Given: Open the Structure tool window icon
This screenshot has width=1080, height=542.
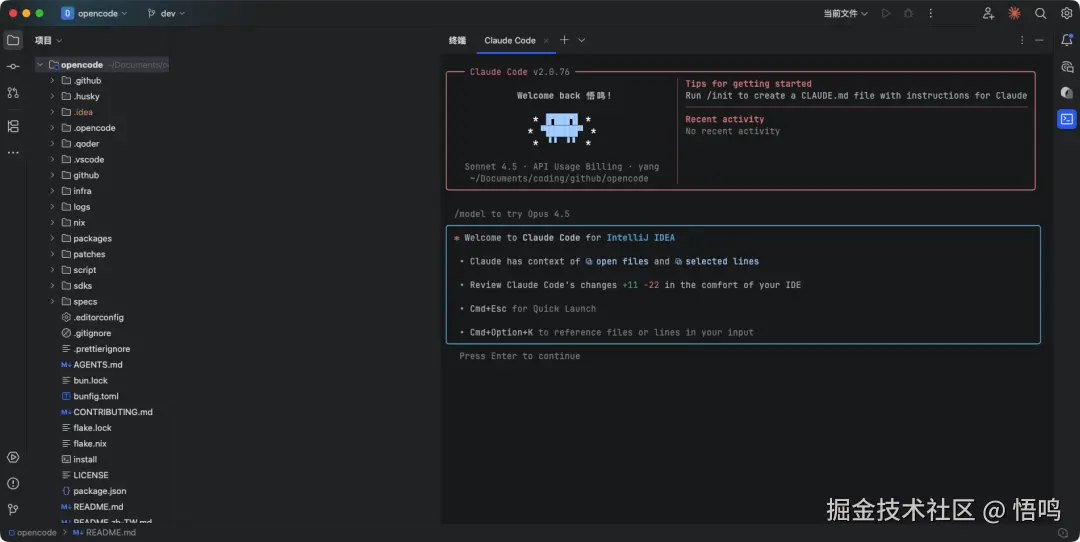Looking at the screenshot, I should 13,126.
